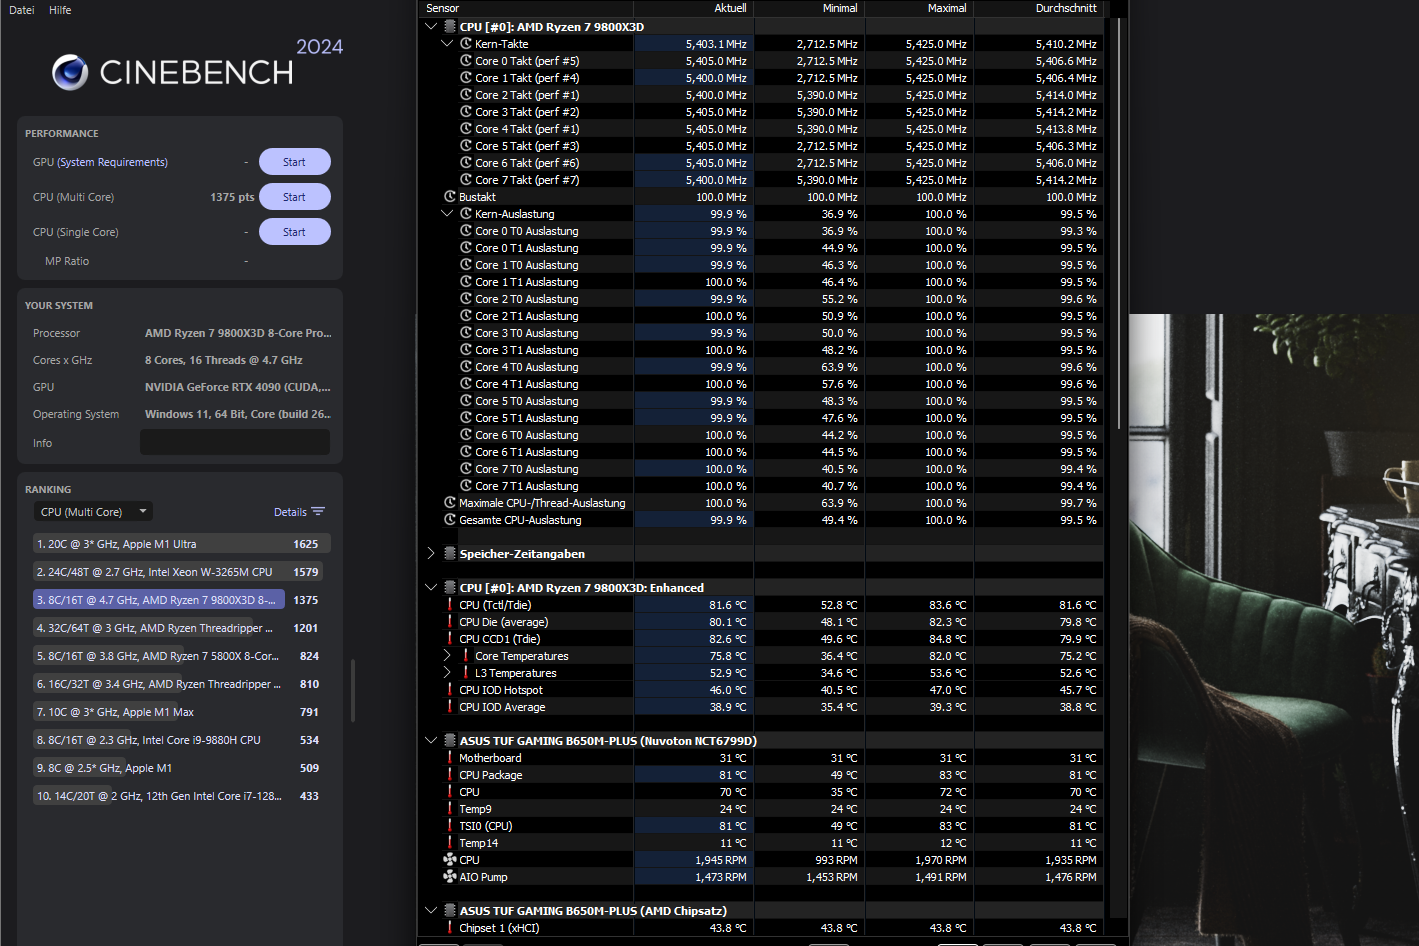Start the CPU (Multi Core) benchmark
Image resolution: width=1419 pixels, height=946 pixels.
click(x=295, y=197)
